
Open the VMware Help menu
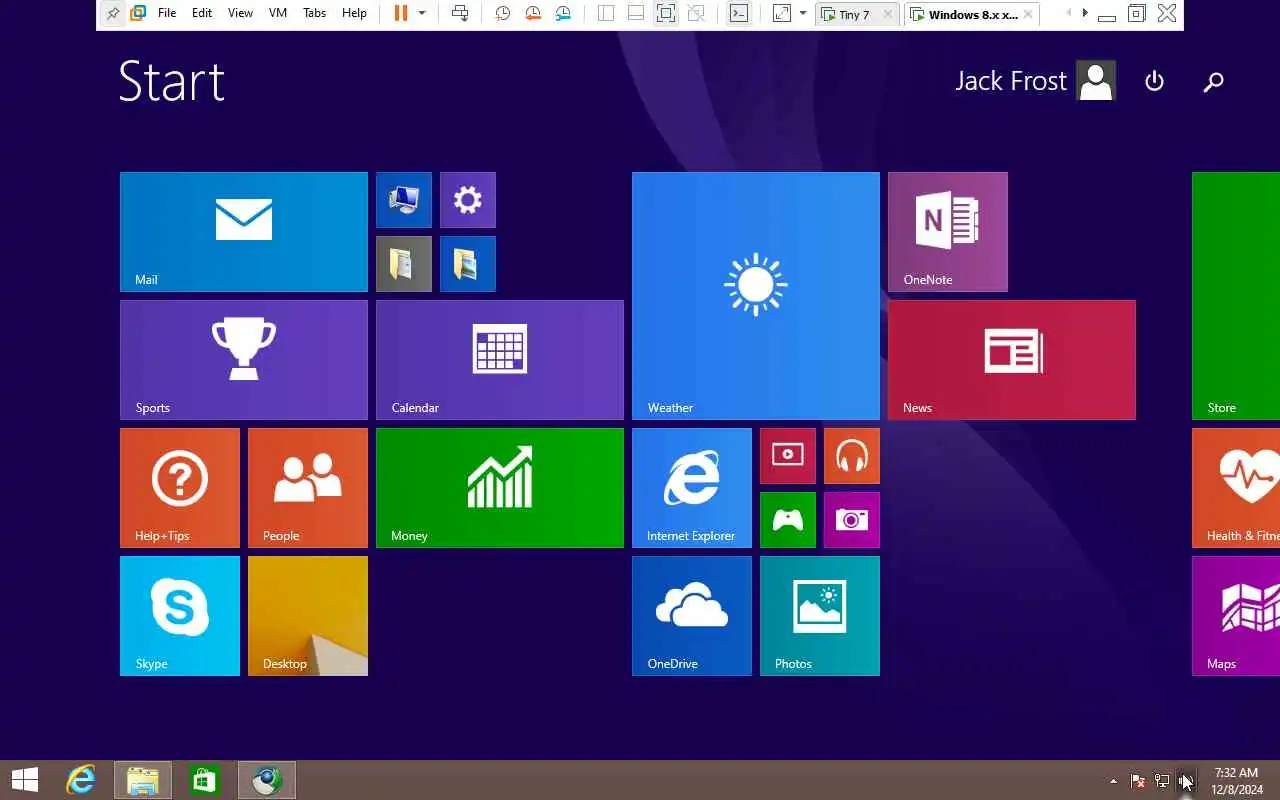coord(354,13)
